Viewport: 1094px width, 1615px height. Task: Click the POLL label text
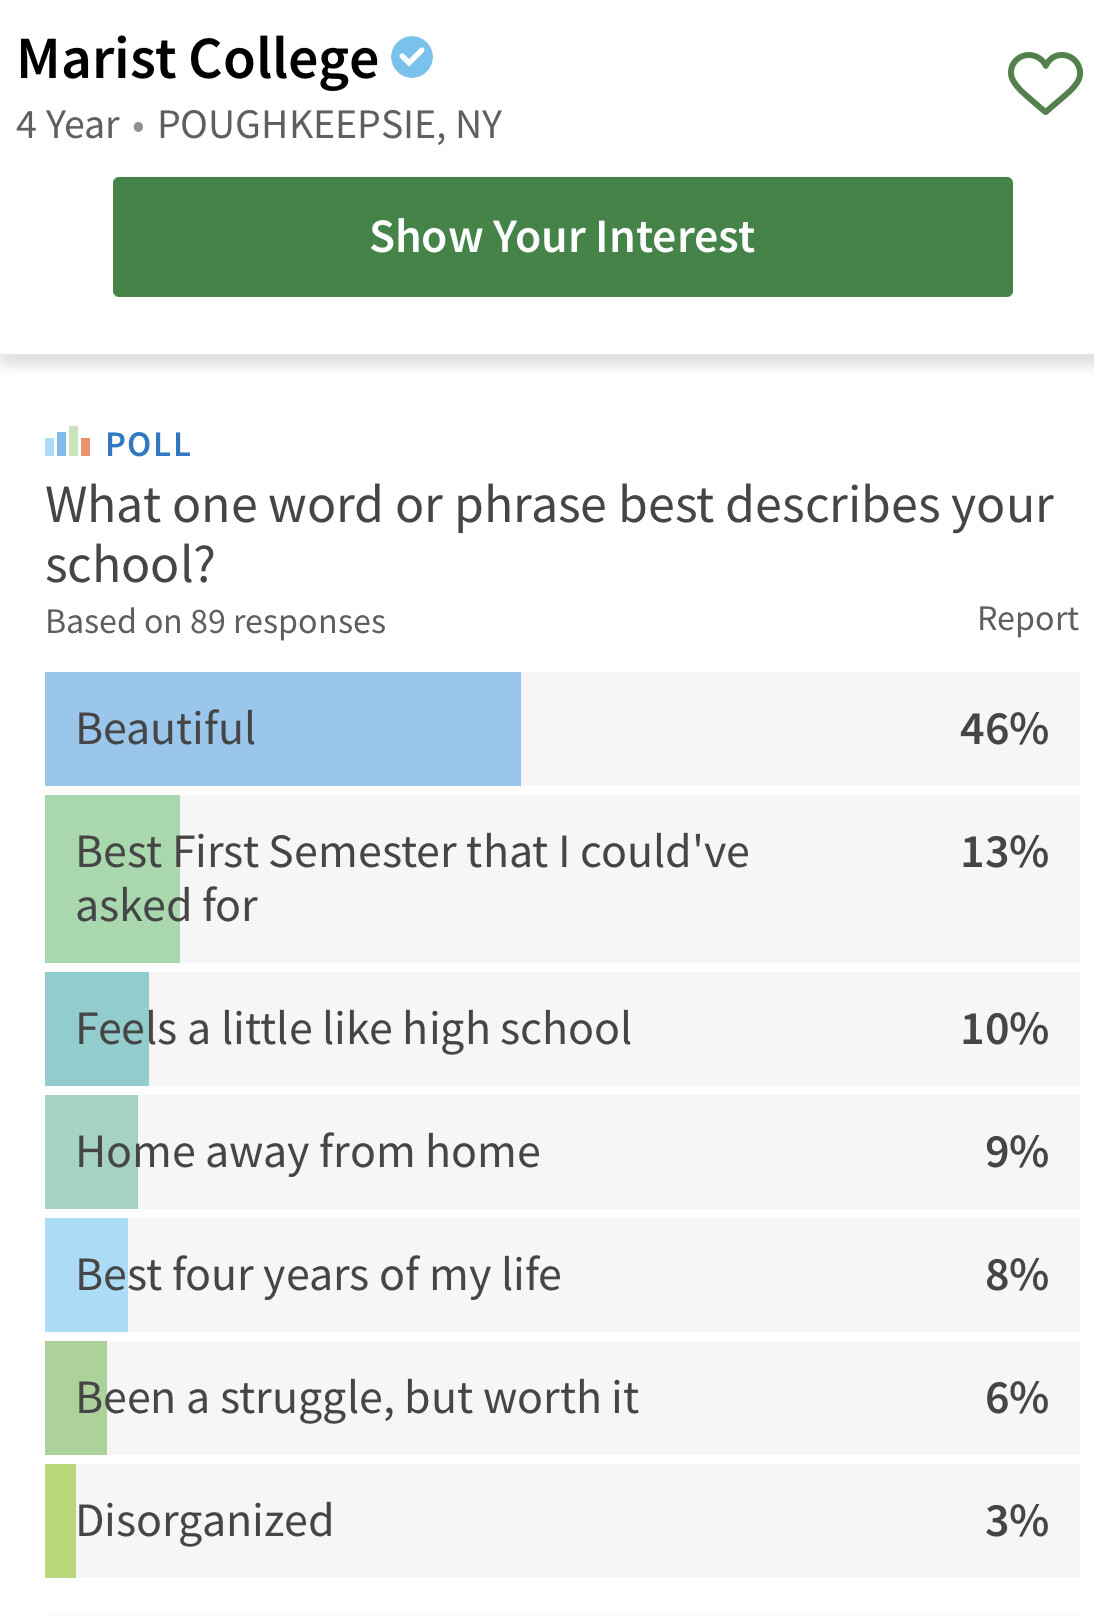149,444
